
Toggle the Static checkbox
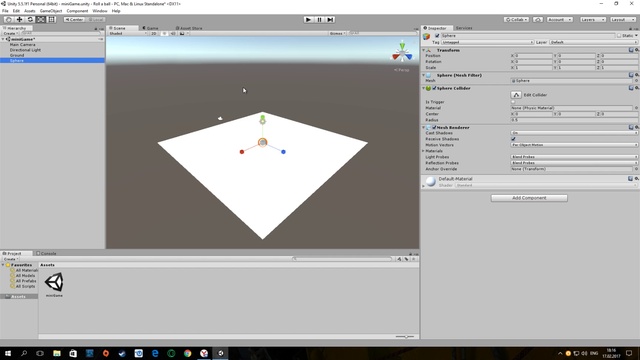(619, 36)
